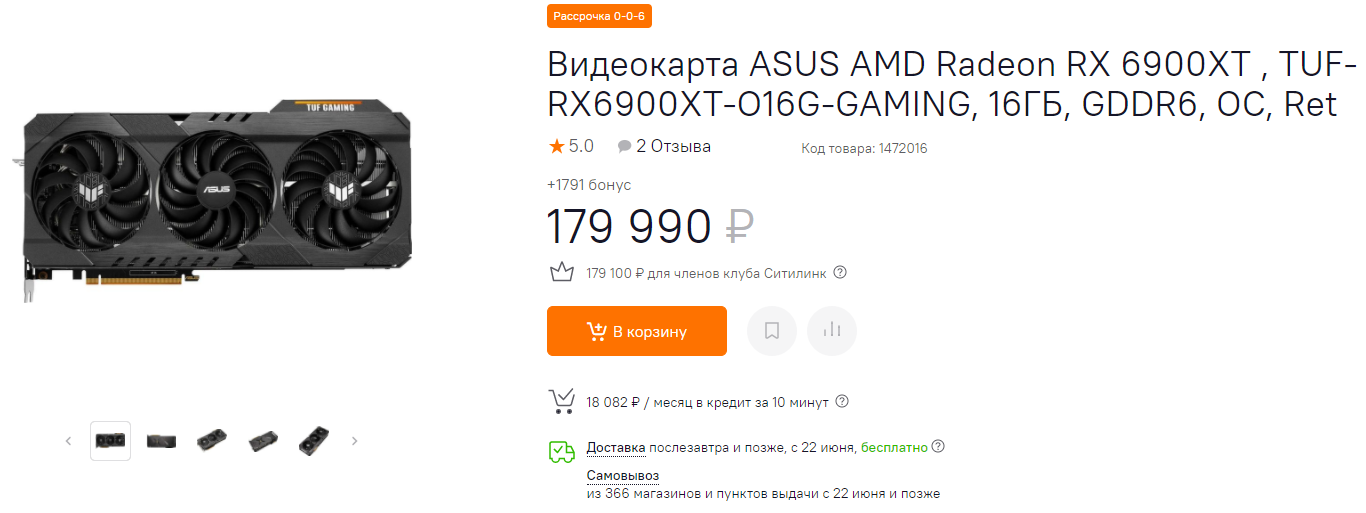Show next product thumbnails with right arrow
This screenshot has width=1366, height=513.
pyautogui.click(x=354, y=441)
